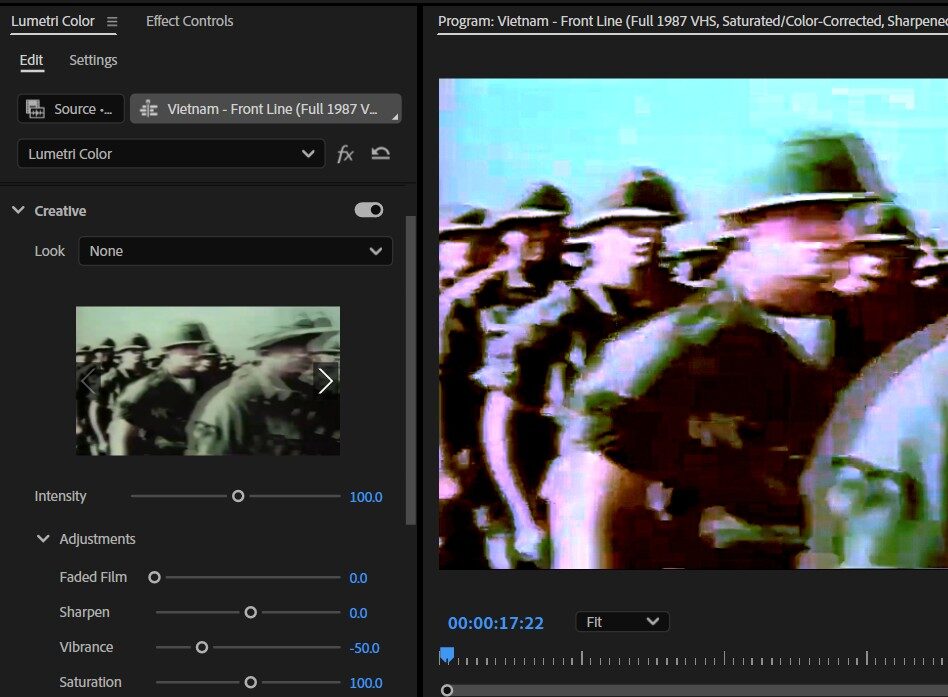Click the sequence icon beside Vietnam clip name
The width and height of the screenshot is (948, 697).
click(149, 109)
